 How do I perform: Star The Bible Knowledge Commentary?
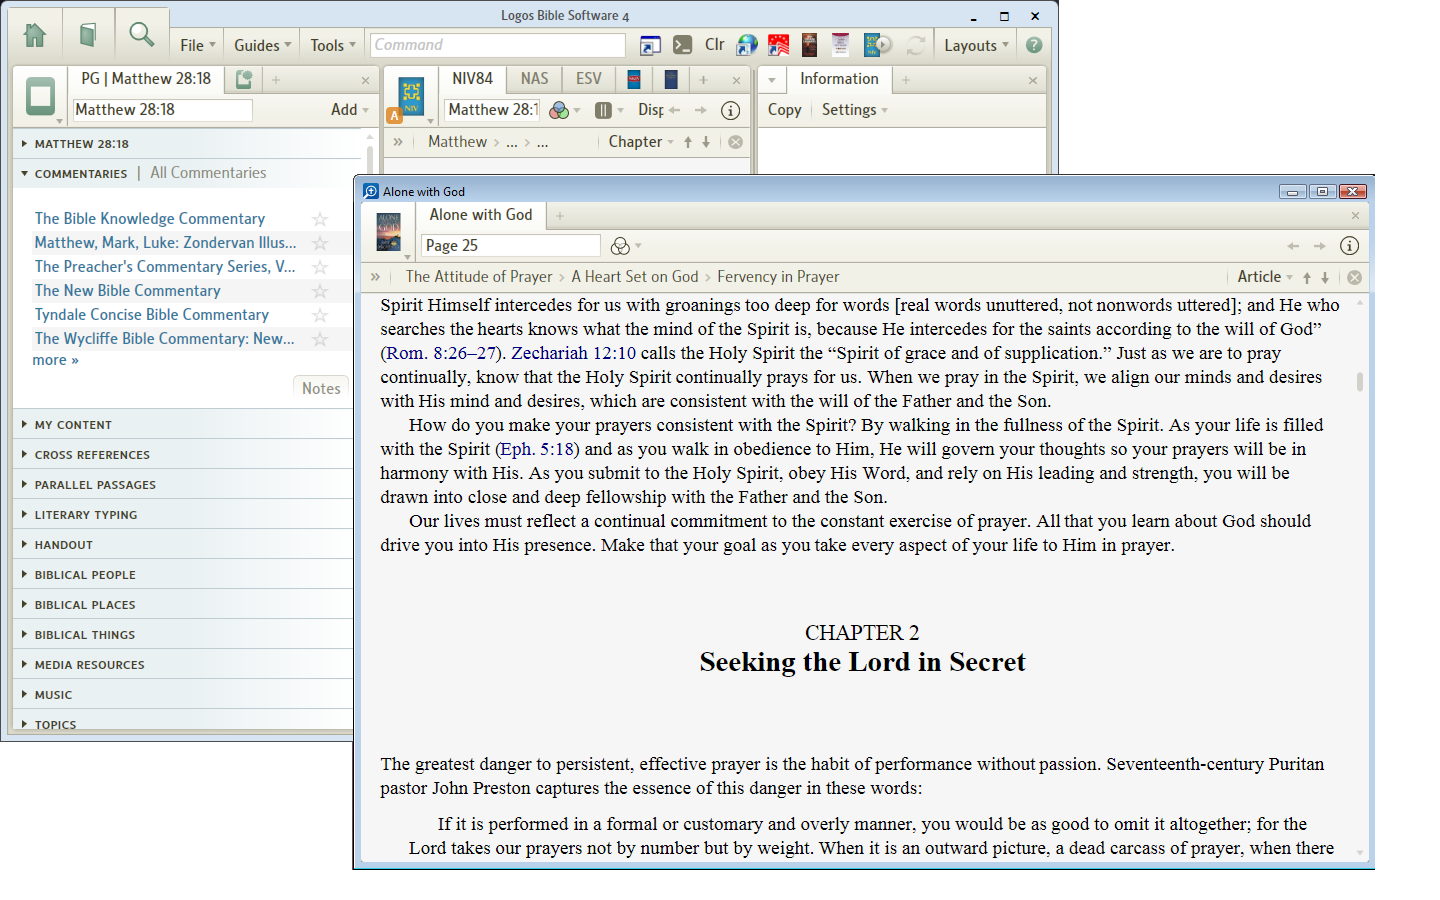pyautogui.click(x=320, y=219)
